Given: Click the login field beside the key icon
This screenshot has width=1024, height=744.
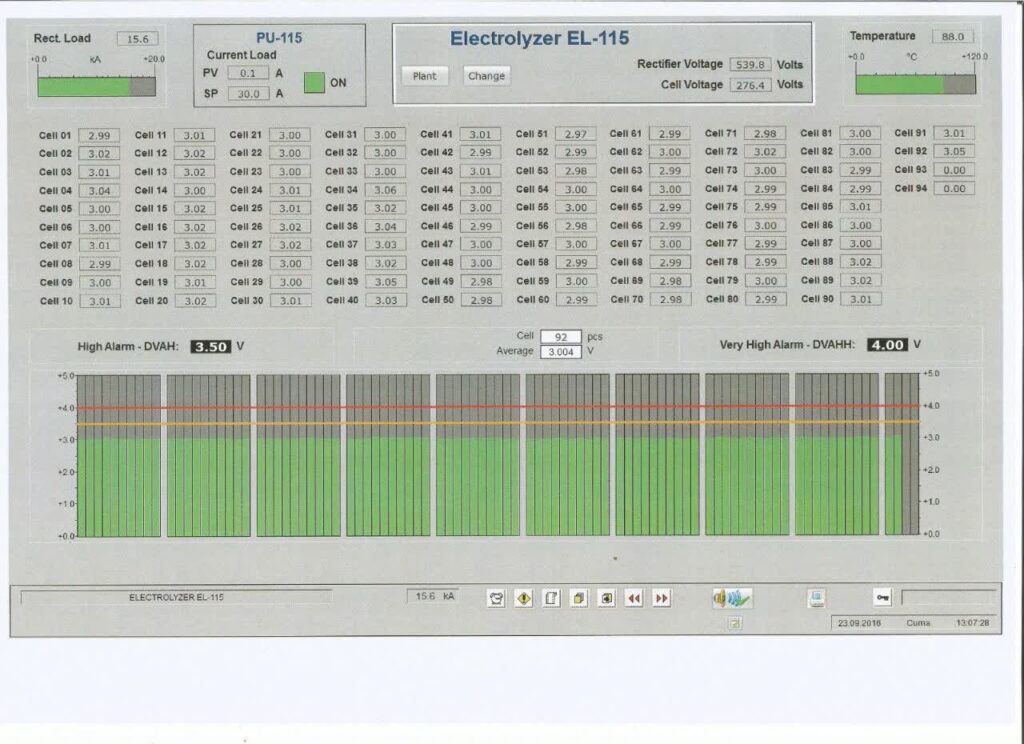Looking at the screenshot, I should click(947, 598).
